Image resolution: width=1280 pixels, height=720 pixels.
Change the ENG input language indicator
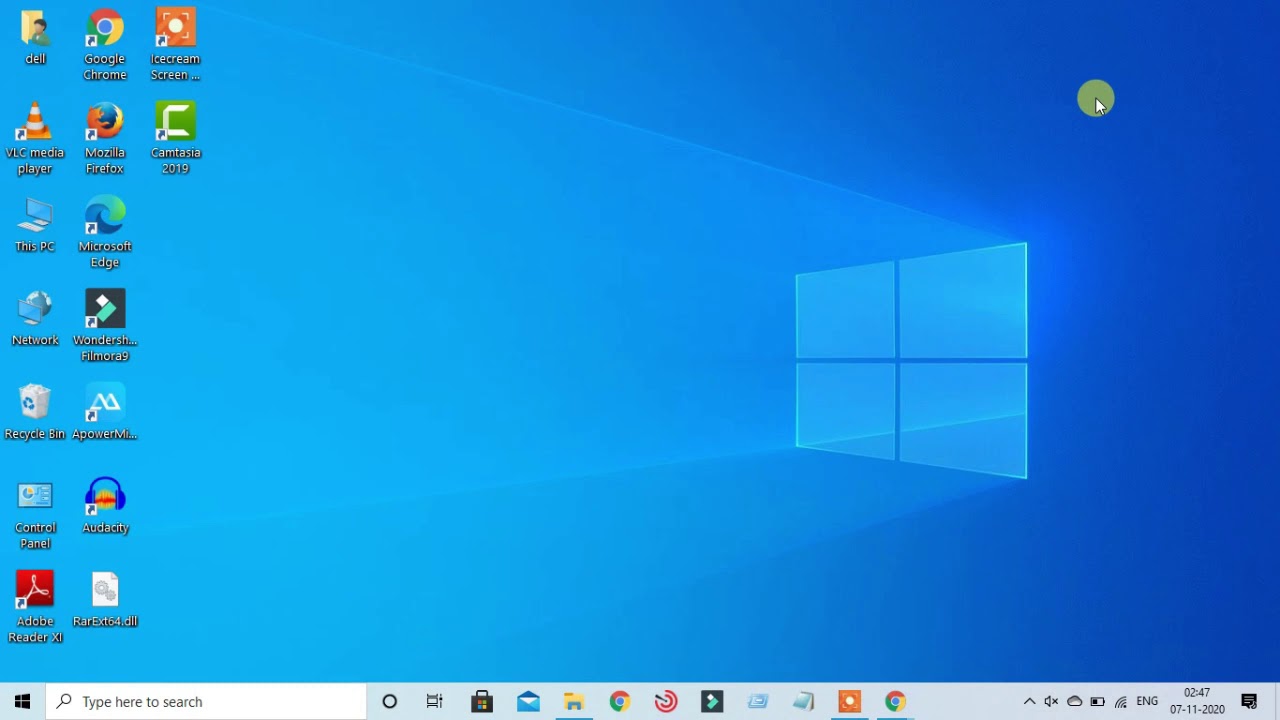pyautogui.click(x=1147, y=701)
